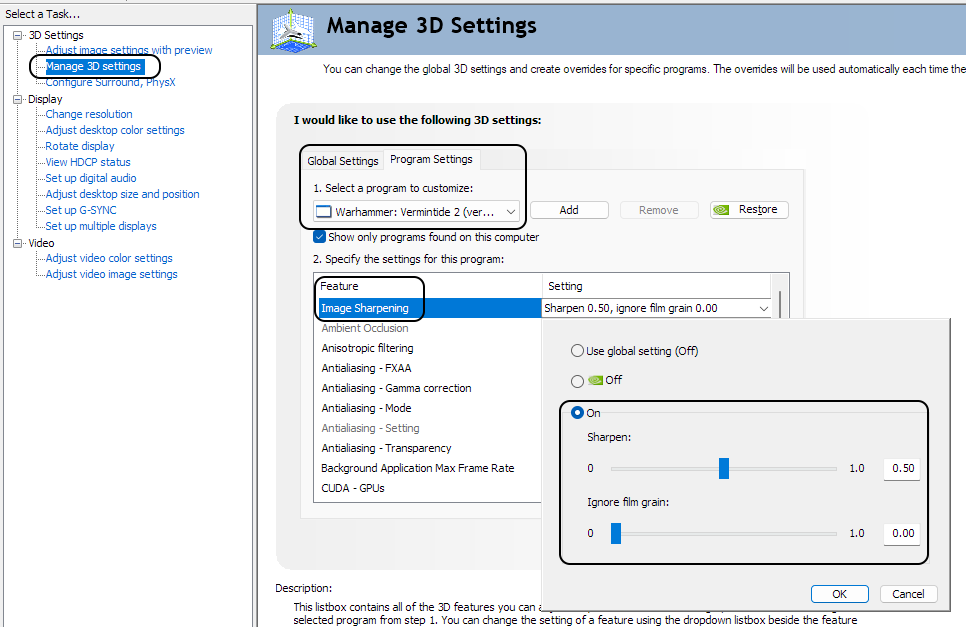Click the Add button
Image resolution: width=966 pixels, height=627 pixels.
pos(569,210)
